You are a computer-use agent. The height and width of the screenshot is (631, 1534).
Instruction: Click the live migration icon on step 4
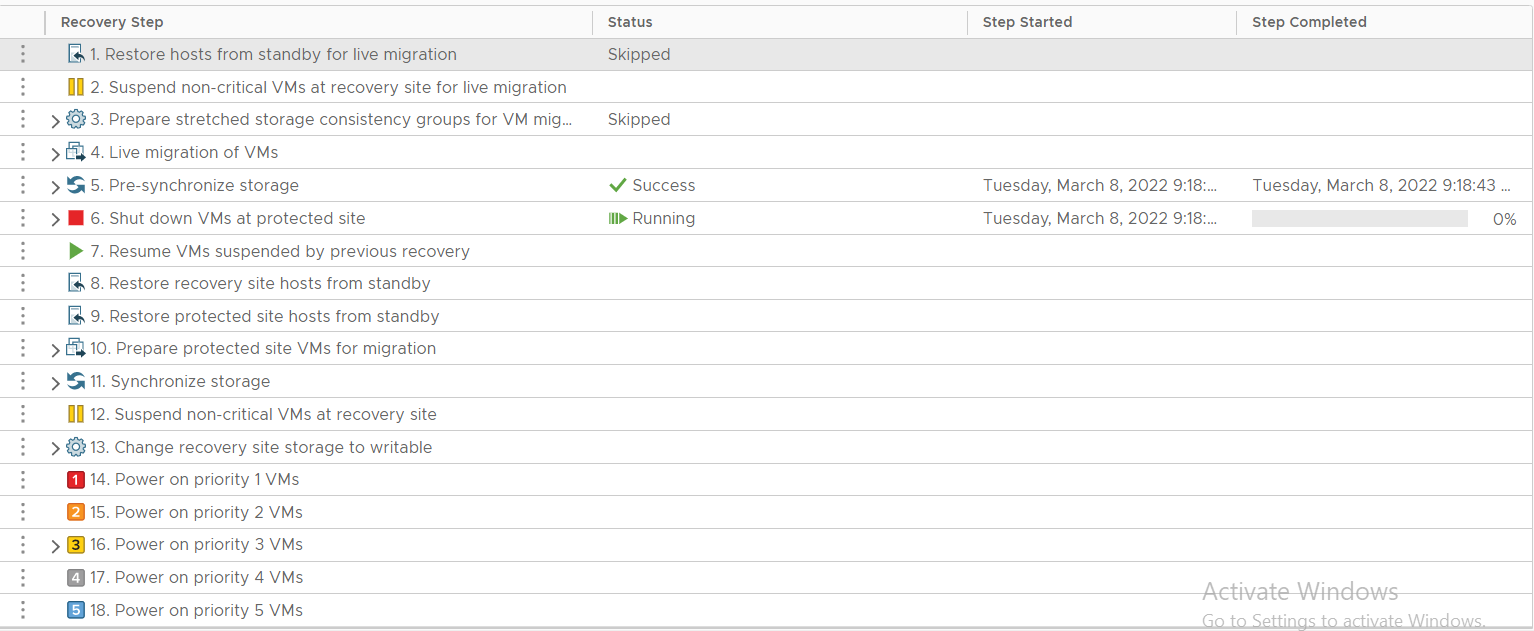coord(76,152)
